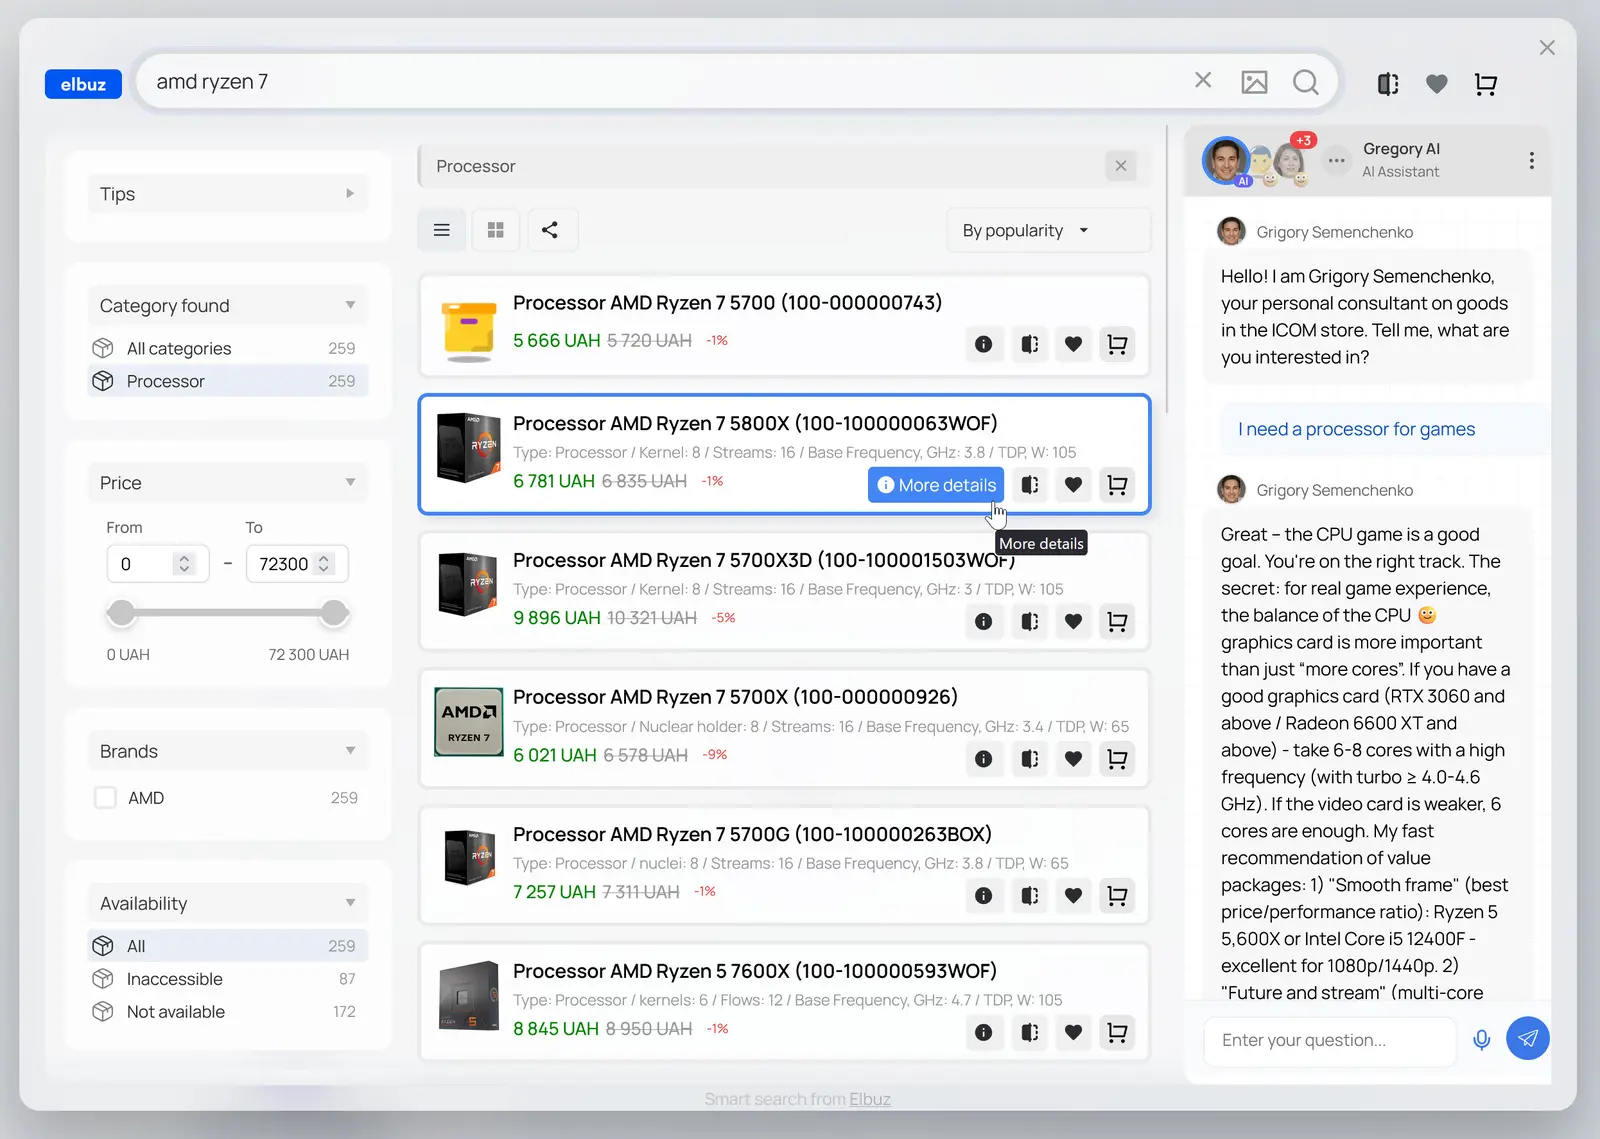Filter availability by Inaccessible
The width and height of the screenshot is (1600, 1139).
[x=228, y=979]
